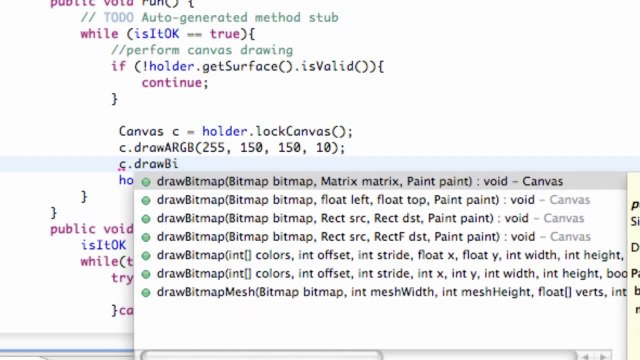Choose drawBitmap int[] colors with float x
640x360 pixels.
(x=380, y=256)
